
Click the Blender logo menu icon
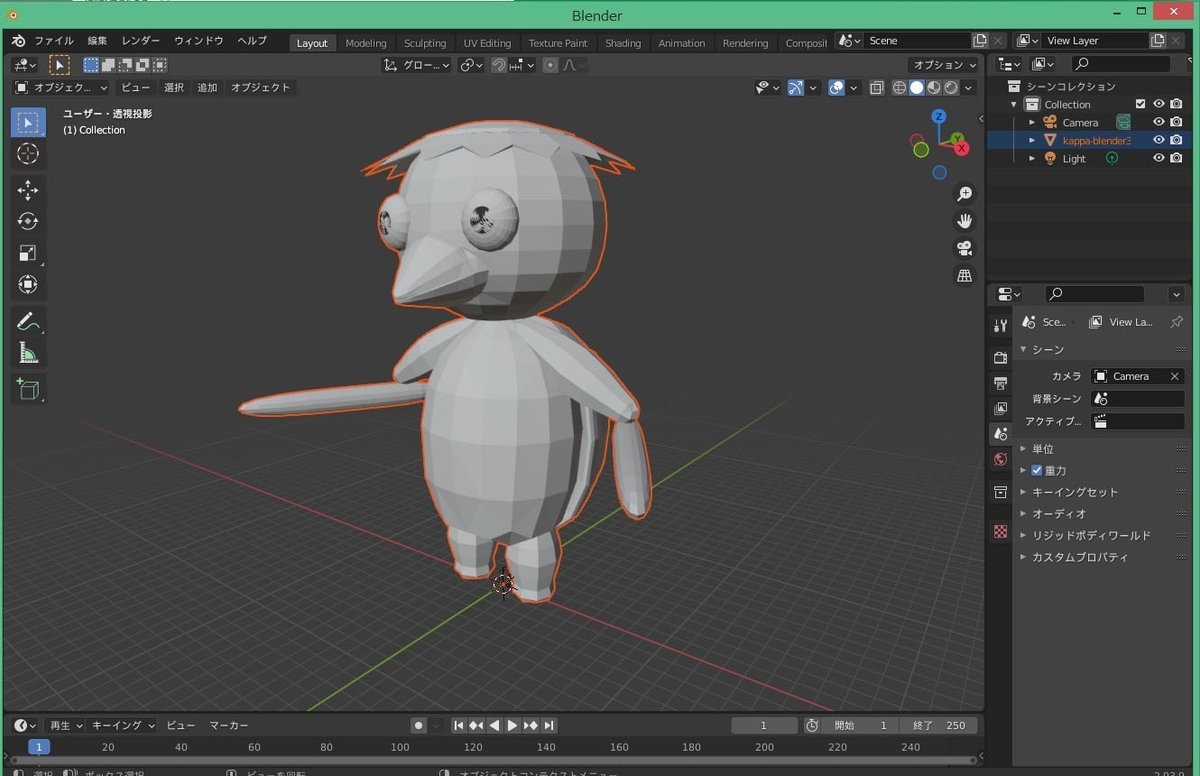coord(18,41)
